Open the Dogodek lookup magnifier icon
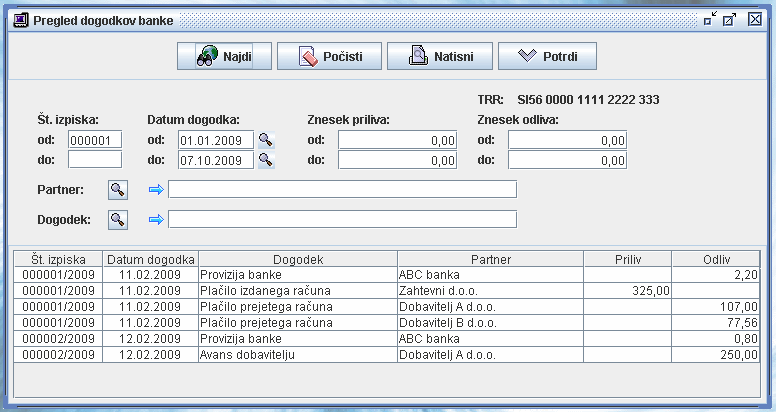This screenshot has height=412, width=776. [118, 219]
